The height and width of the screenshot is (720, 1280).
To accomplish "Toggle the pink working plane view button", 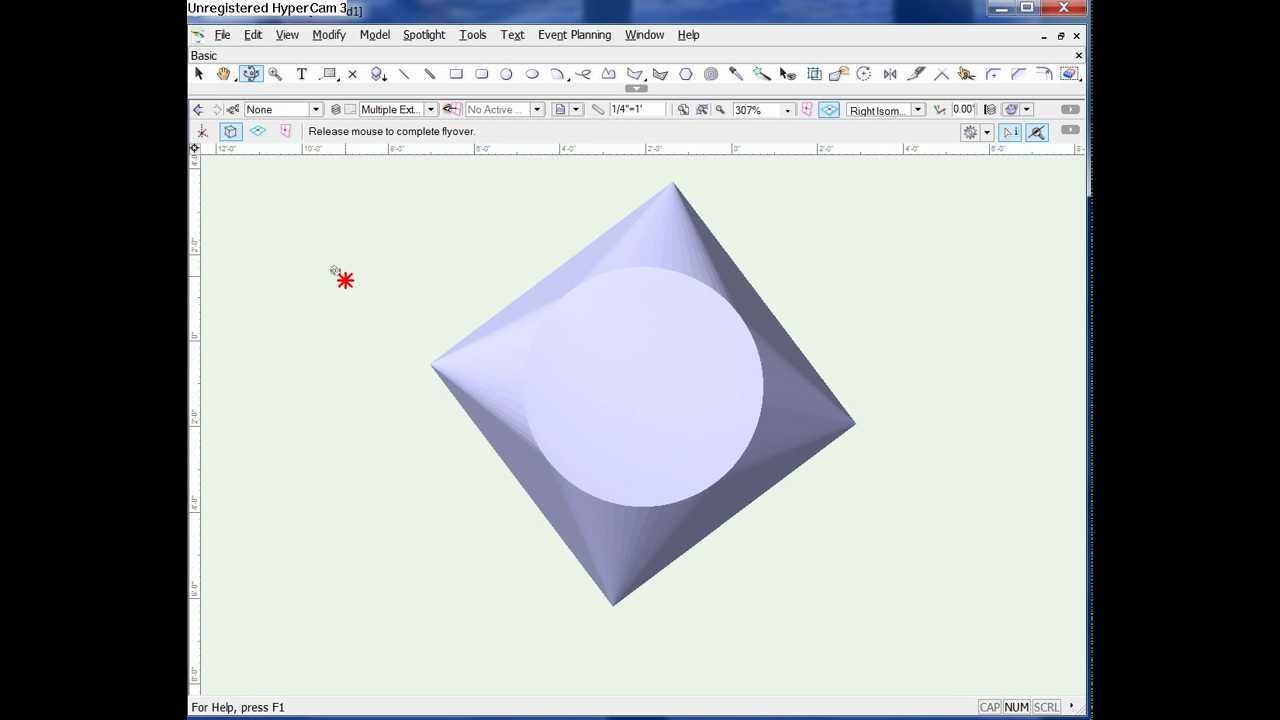I will (x=807, y=109).
